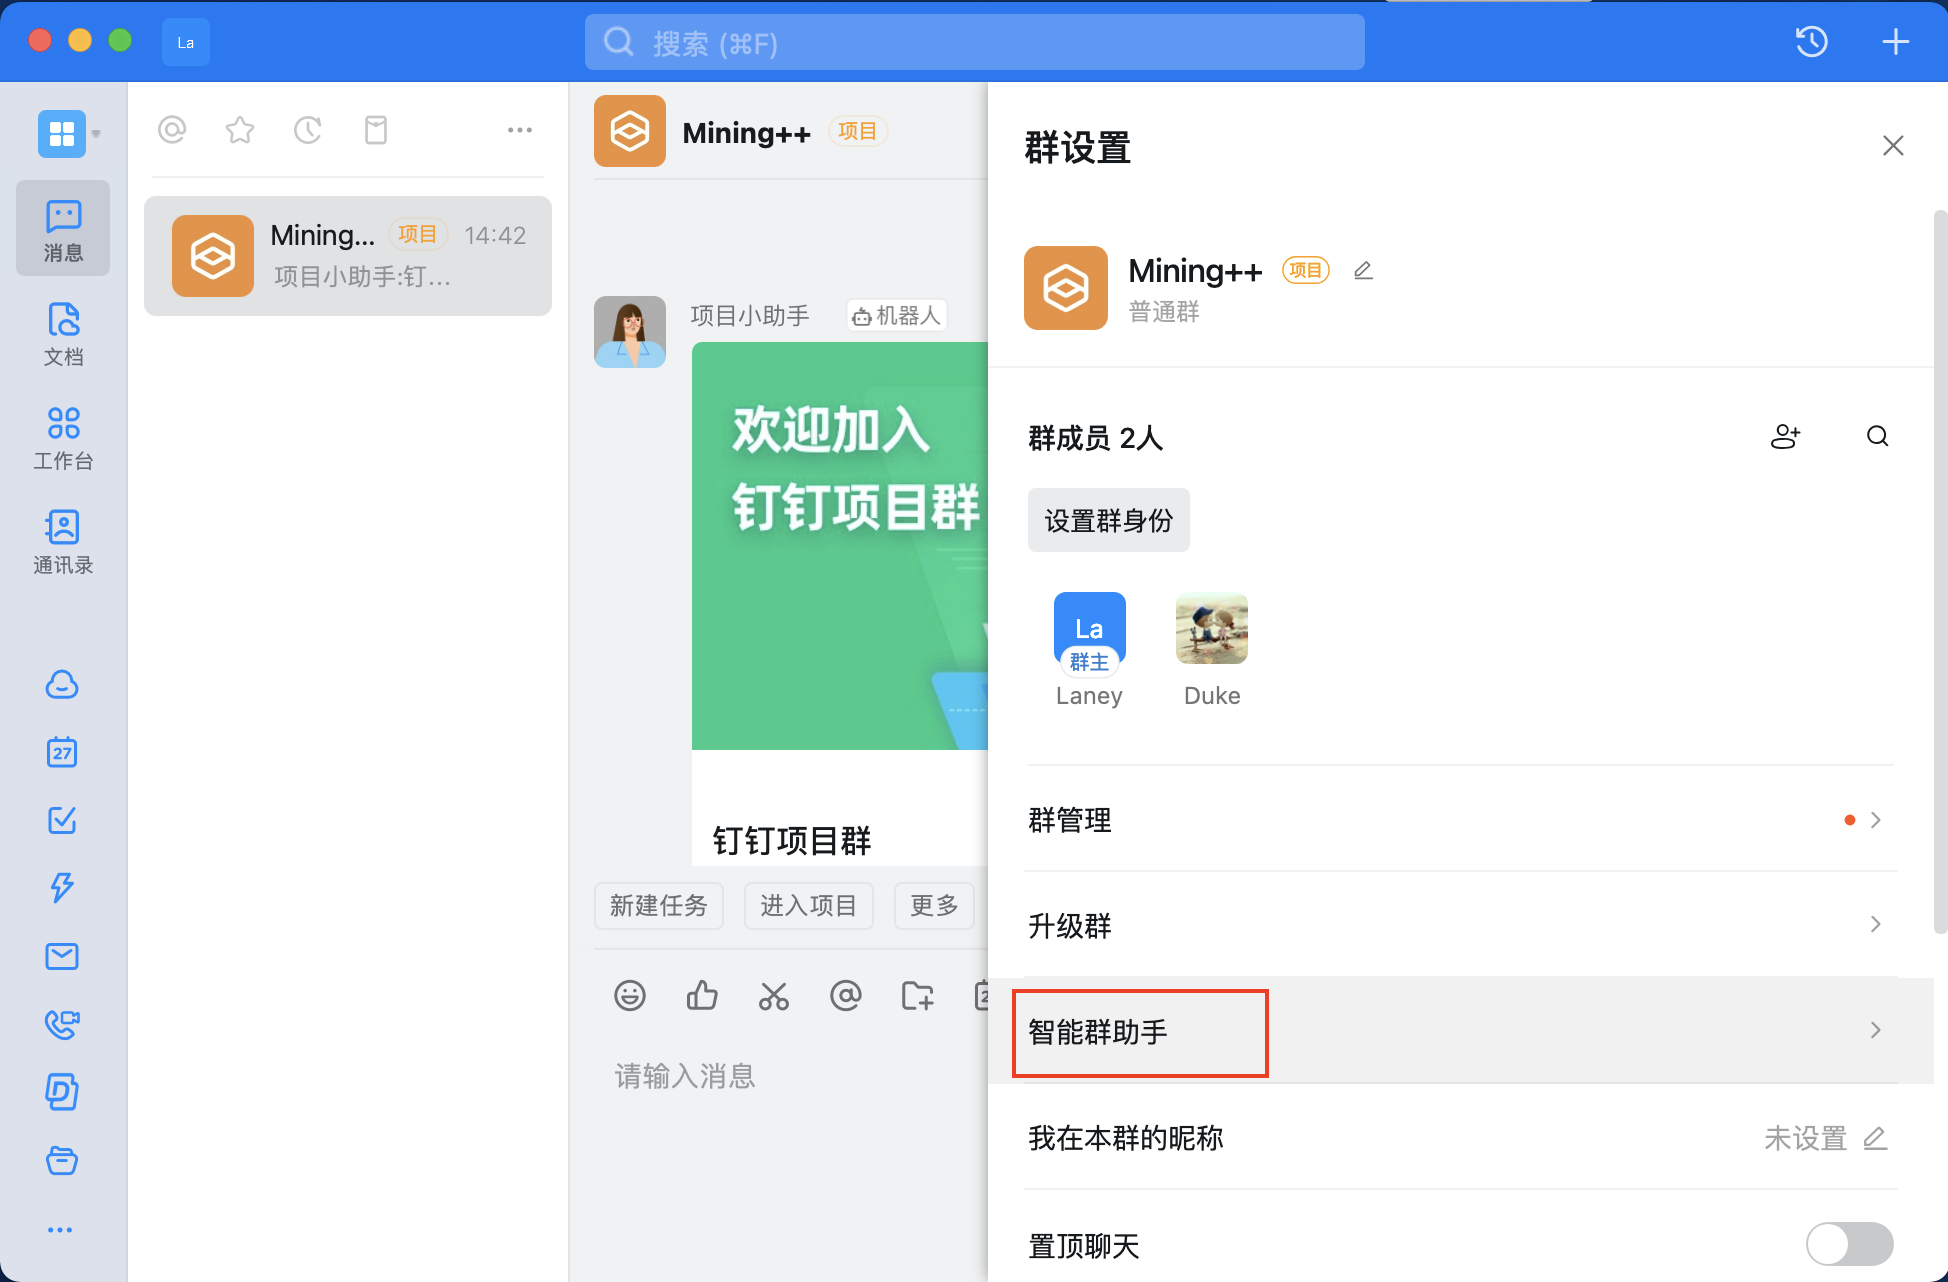Screen dimensions: 1948x1282
Task: Click the 项目小助手 robot avatar
Action: pos(630,332)
